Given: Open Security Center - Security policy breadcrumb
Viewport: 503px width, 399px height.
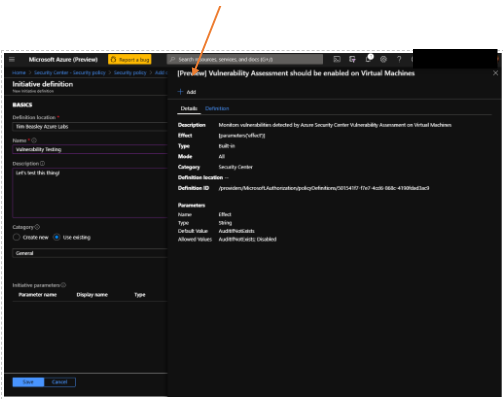Looking at the screenshot, I should pyautogui.click(x=70, y=73).
